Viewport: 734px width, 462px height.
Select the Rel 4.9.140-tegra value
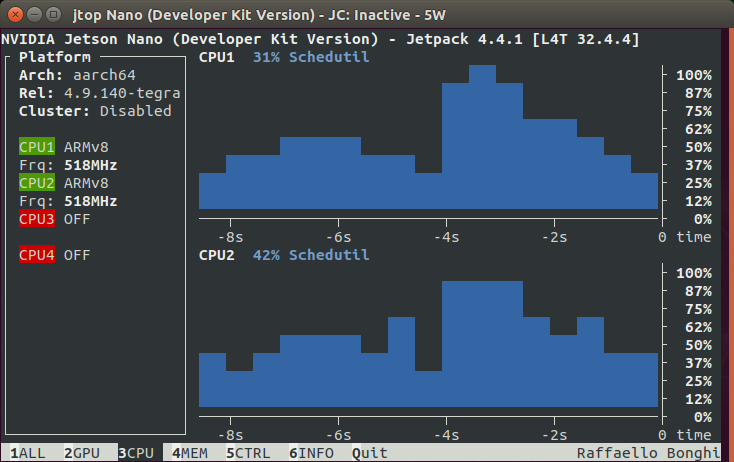point(122,93)
